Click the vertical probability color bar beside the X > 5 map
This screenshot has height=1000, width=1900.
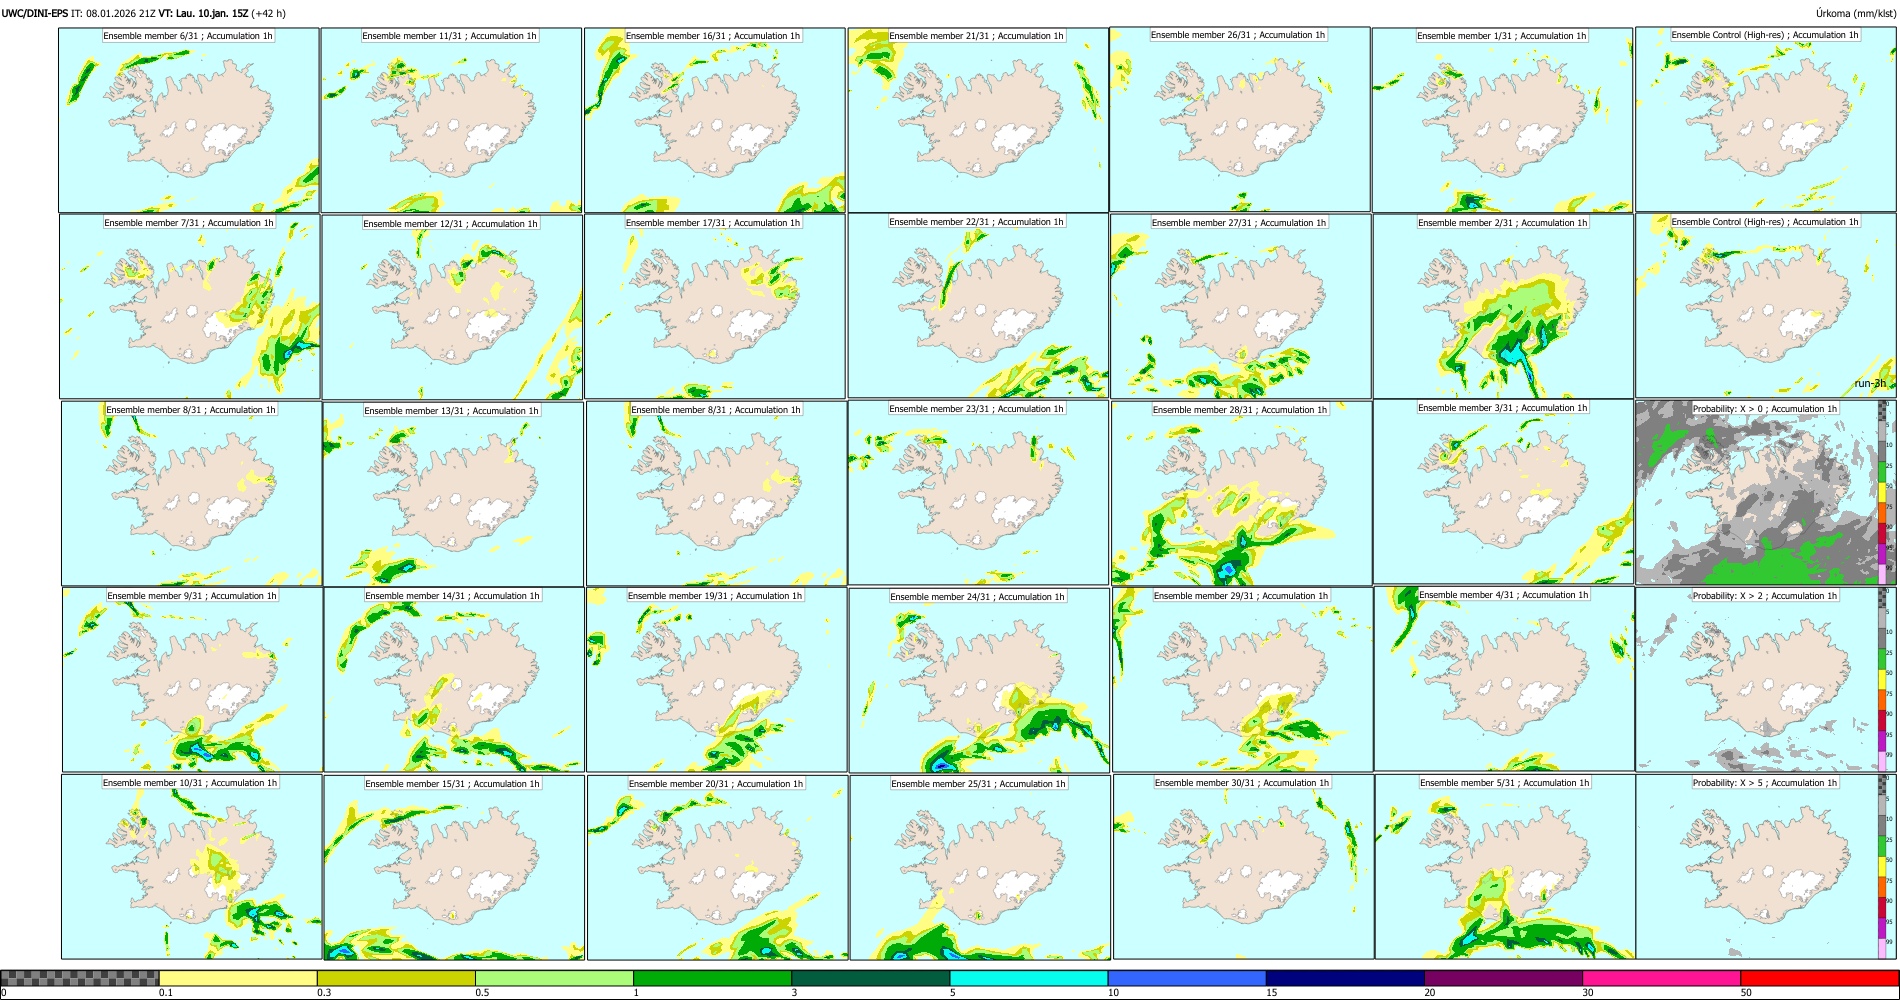click(x=1883, y=867)
